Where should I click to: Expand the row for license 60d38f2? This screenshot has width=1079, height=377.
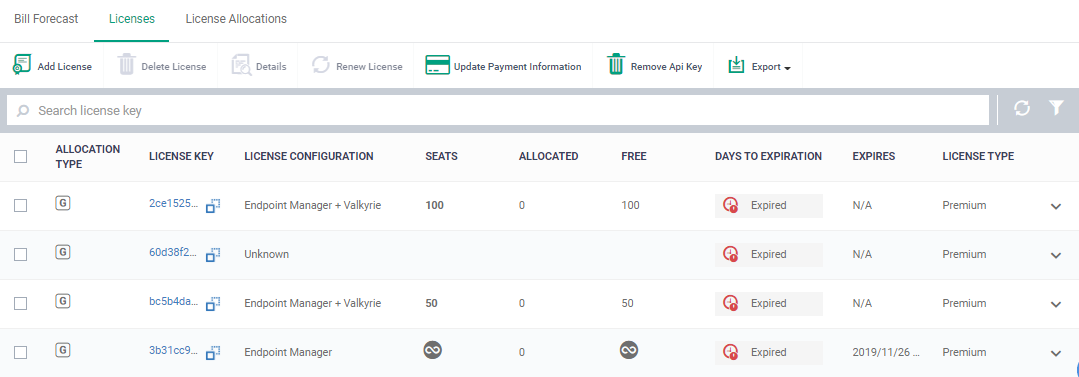pos(1056,255)
